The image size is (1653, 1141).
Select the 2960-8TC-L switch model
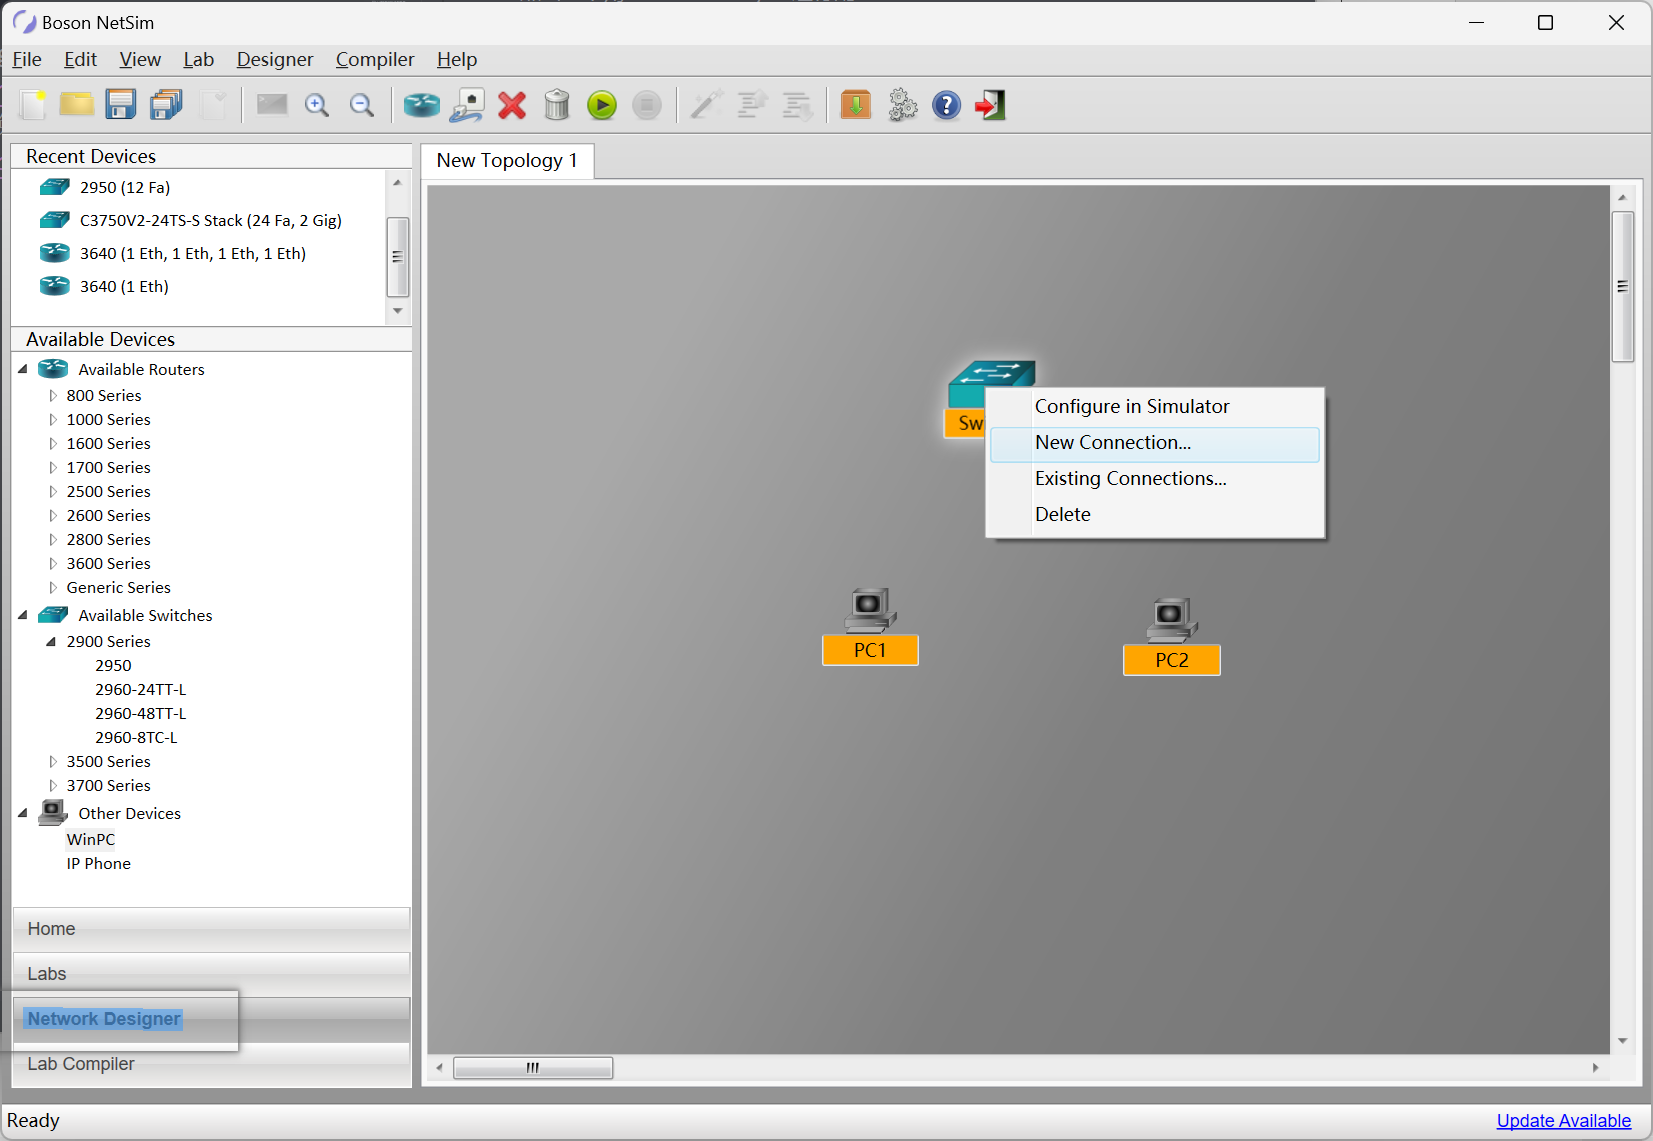tap(136, 738)
